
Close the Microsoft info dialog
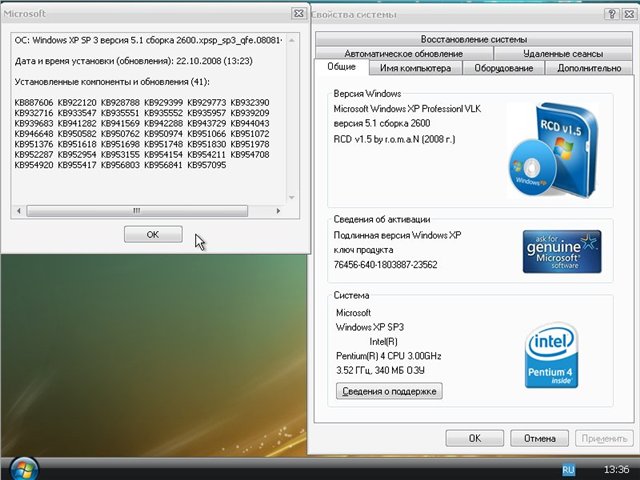(x=299, y=13)
